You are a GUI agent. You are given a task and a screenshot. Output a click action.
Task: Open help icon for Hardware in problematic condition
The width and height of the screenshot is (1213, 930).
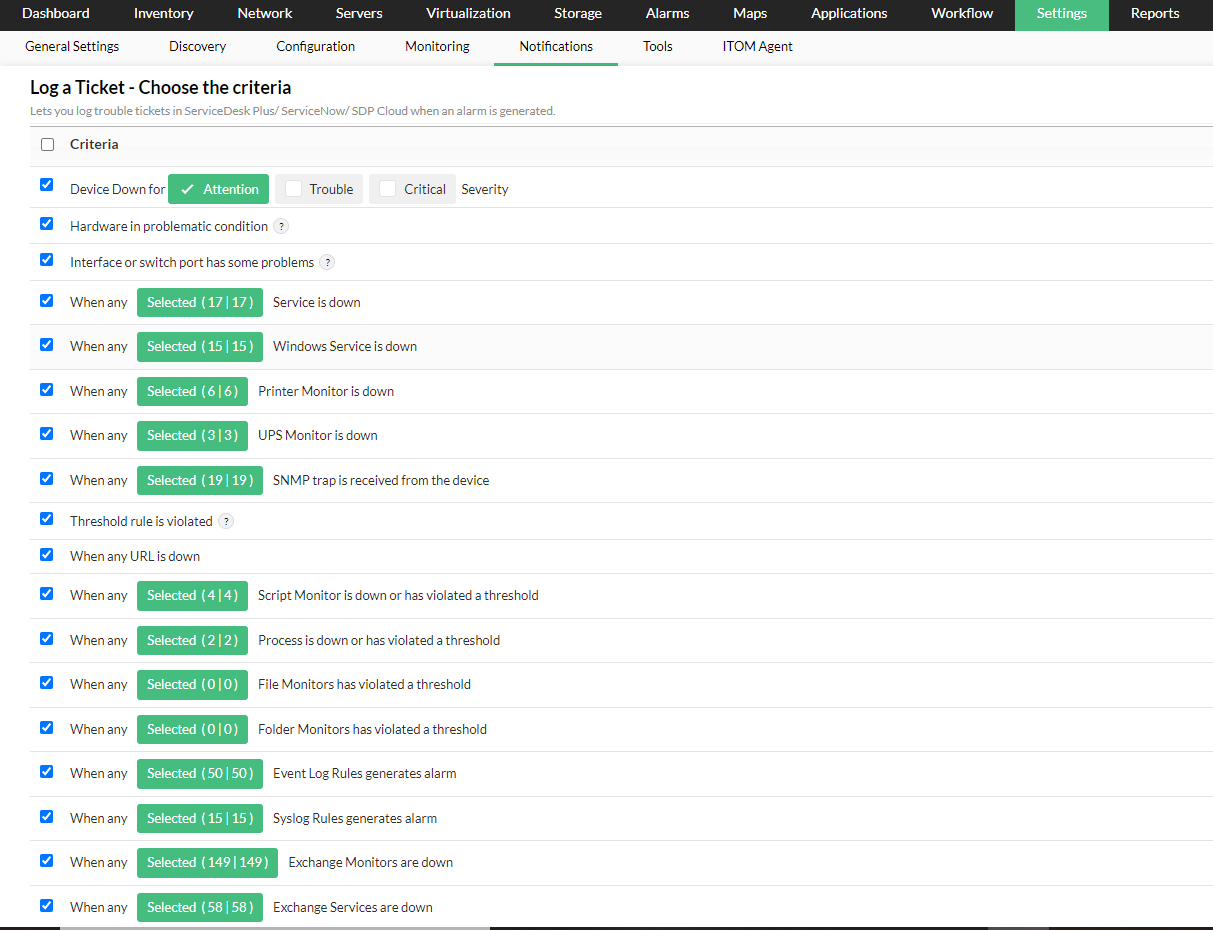pyautogui.click(x=281, y=226)
